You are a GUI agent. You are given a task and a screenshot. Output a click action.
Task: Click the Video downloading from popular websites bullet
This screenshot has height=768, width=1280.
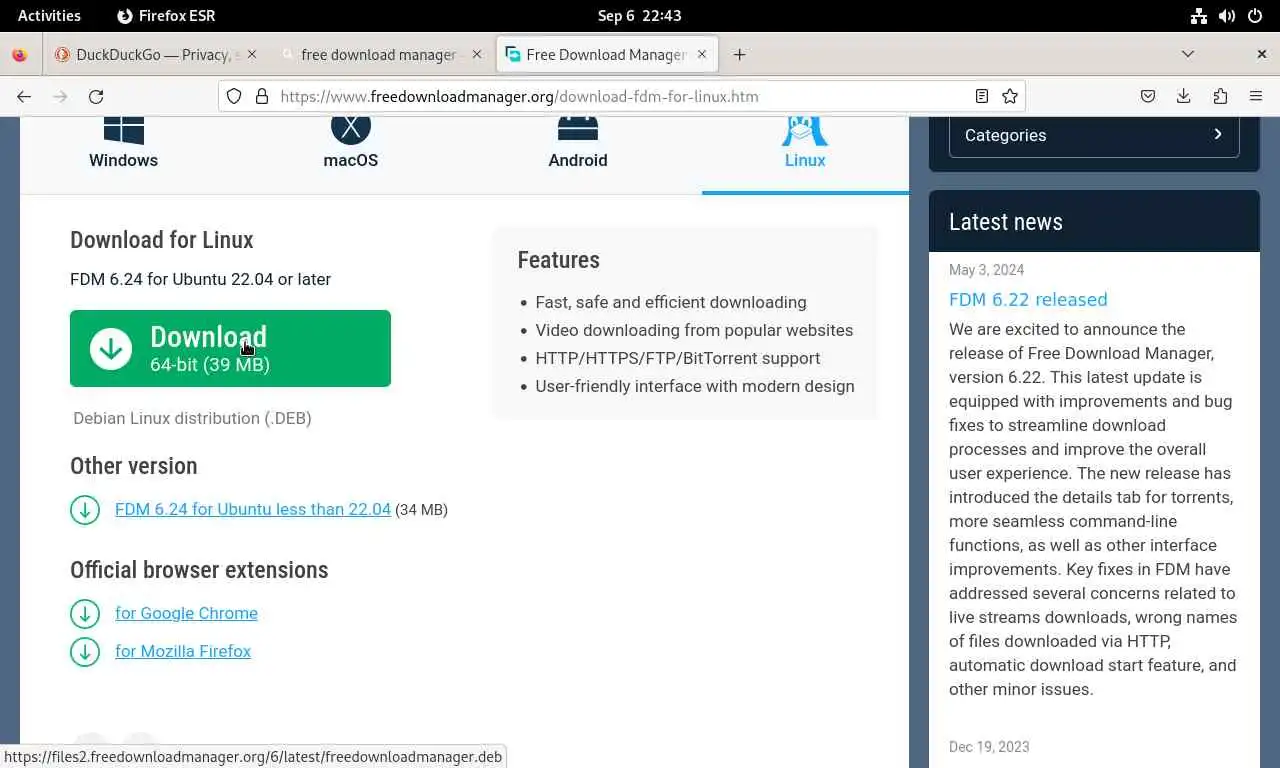pyautogui.click(x=694, y=330)
